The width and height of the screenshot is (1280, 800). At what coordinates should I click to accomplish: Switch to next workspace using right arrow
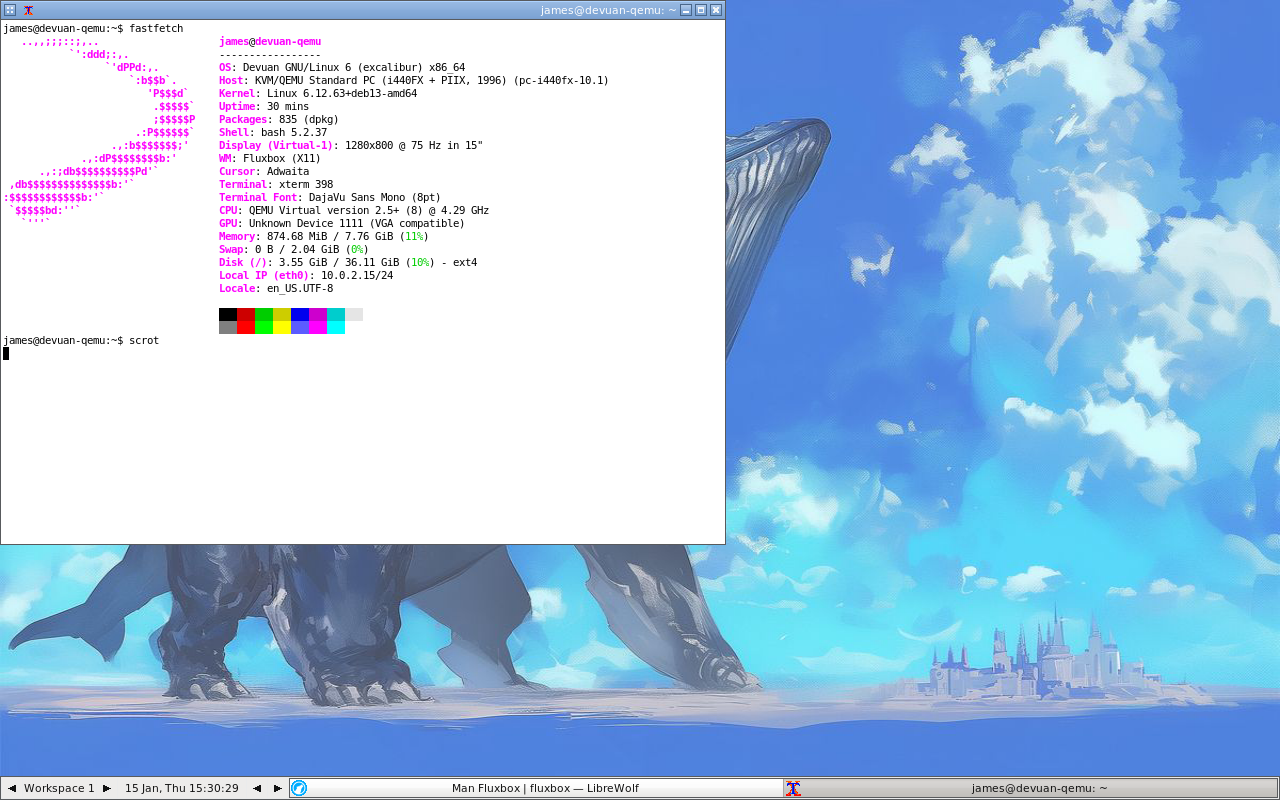[107, 788]
